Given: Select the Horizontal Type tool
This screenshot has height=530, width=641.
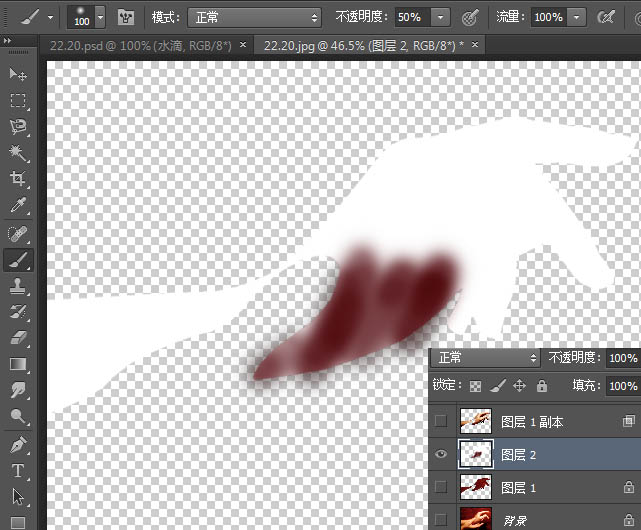Looking at the screenshot, I should tap(18, 471).
